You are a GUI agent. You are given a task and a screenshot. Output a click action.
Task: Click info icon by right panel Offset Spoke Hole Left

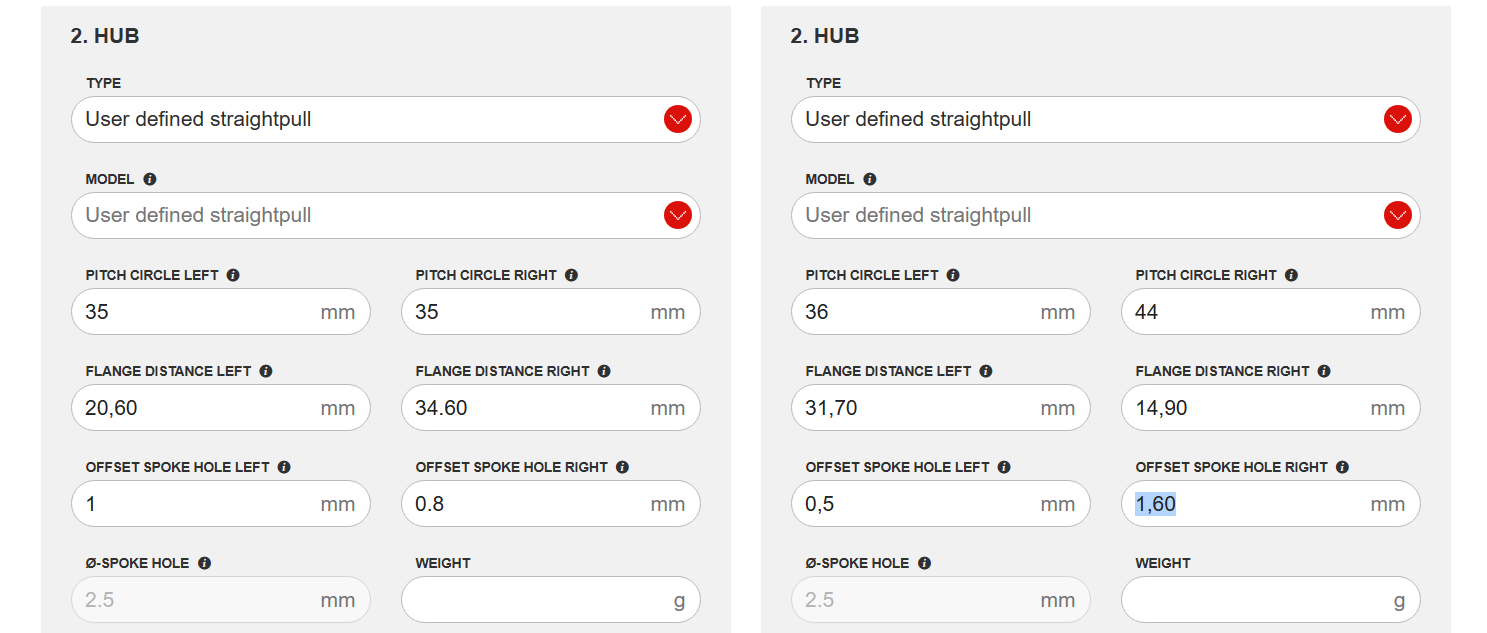click(1004, 467)
